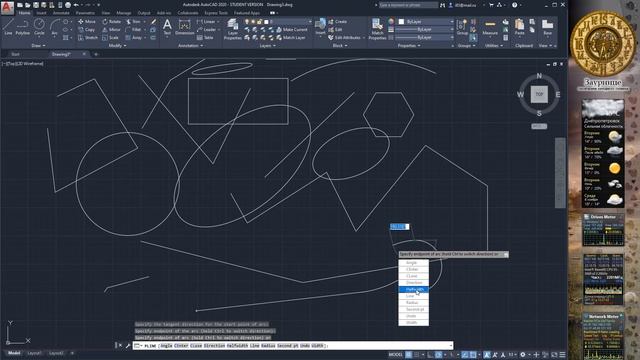Insert a Table from Annotation panel
The height and width of the screenshot is (360, 640).
coord(205,38)
